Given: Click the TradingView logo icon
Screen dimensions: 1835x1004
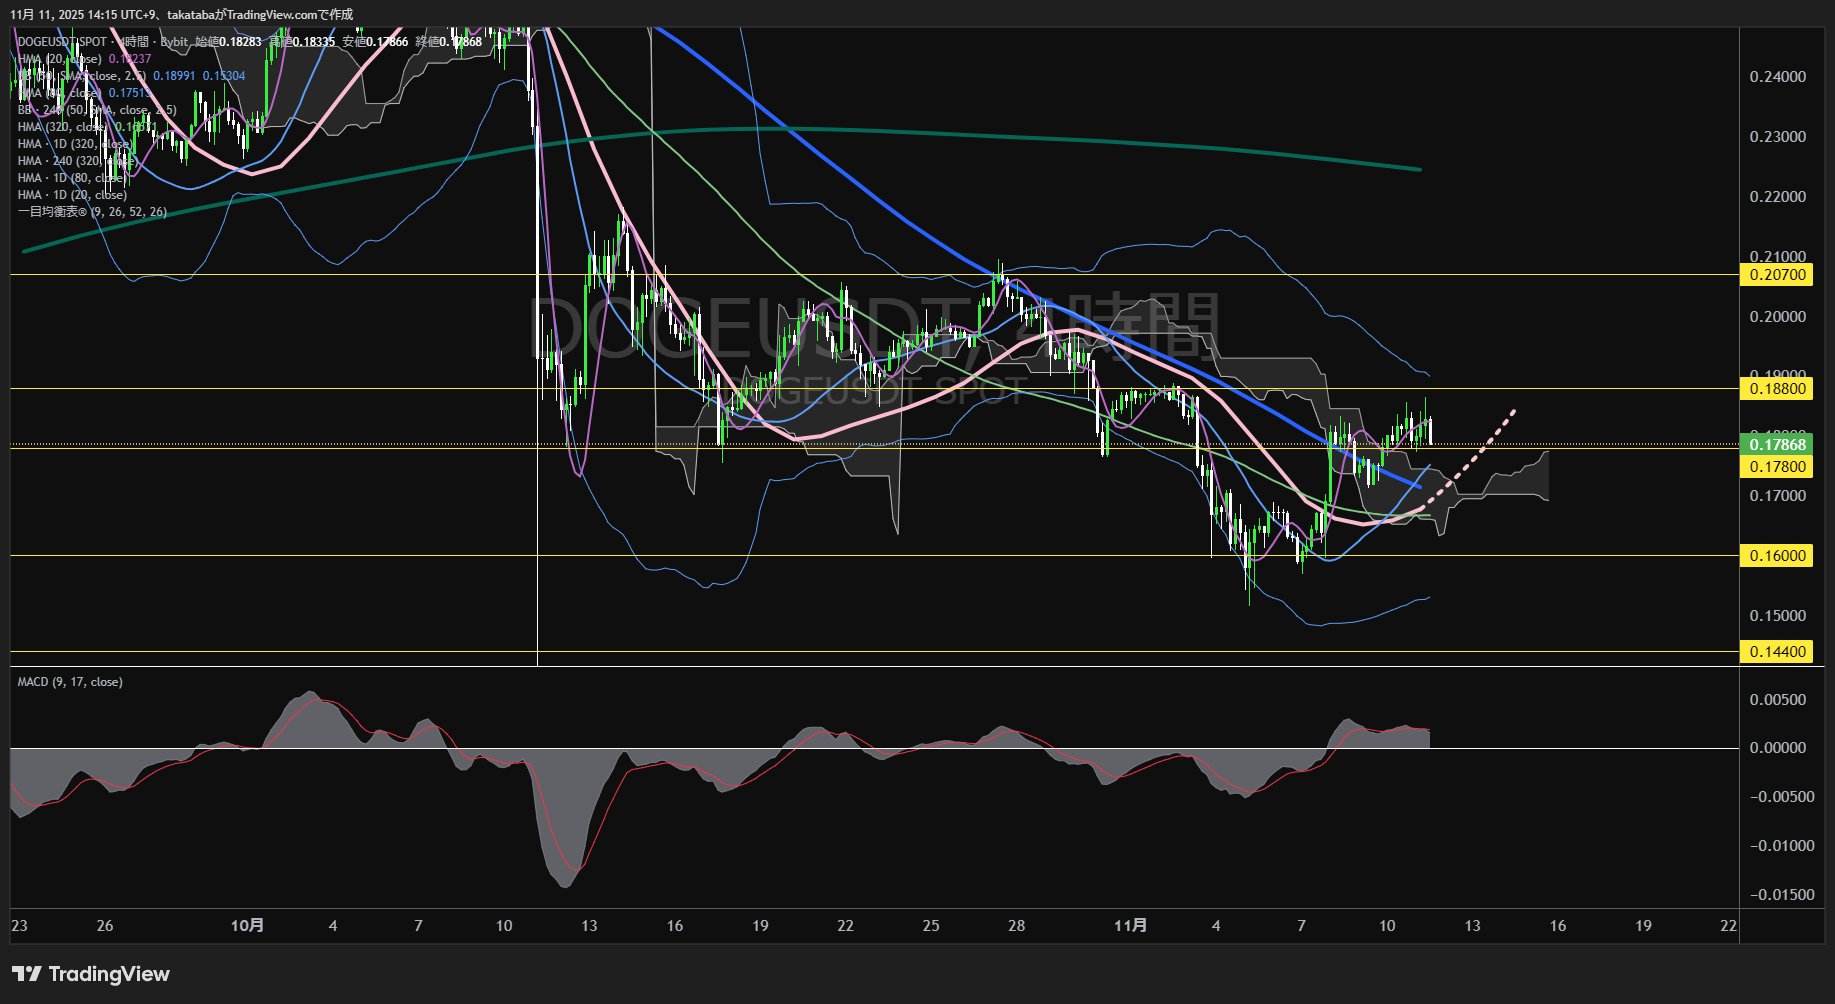Looking at the screenshot, I should [x=26, y=974].
